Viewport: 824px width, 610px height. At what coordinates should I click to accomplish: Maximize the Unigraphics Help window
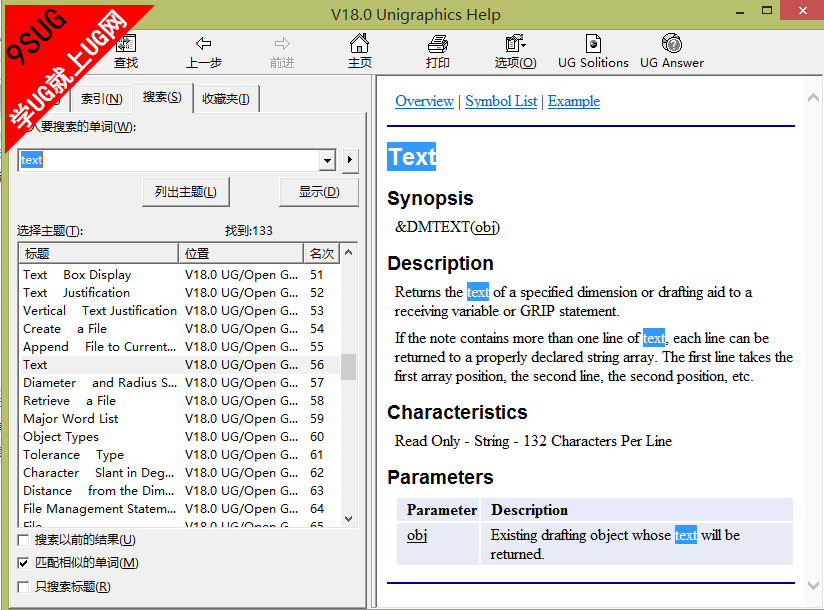(x=767, y=12)
